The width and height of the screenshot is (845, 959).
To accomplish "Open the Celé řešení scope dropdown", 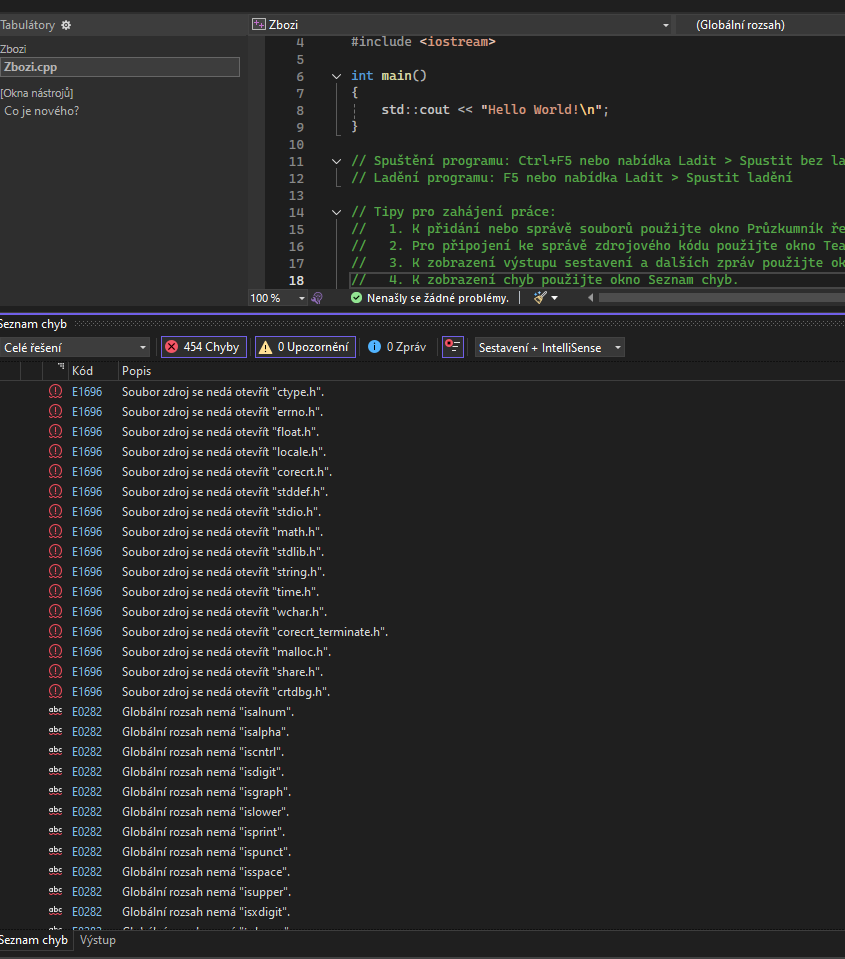I will tap(75, 347).
